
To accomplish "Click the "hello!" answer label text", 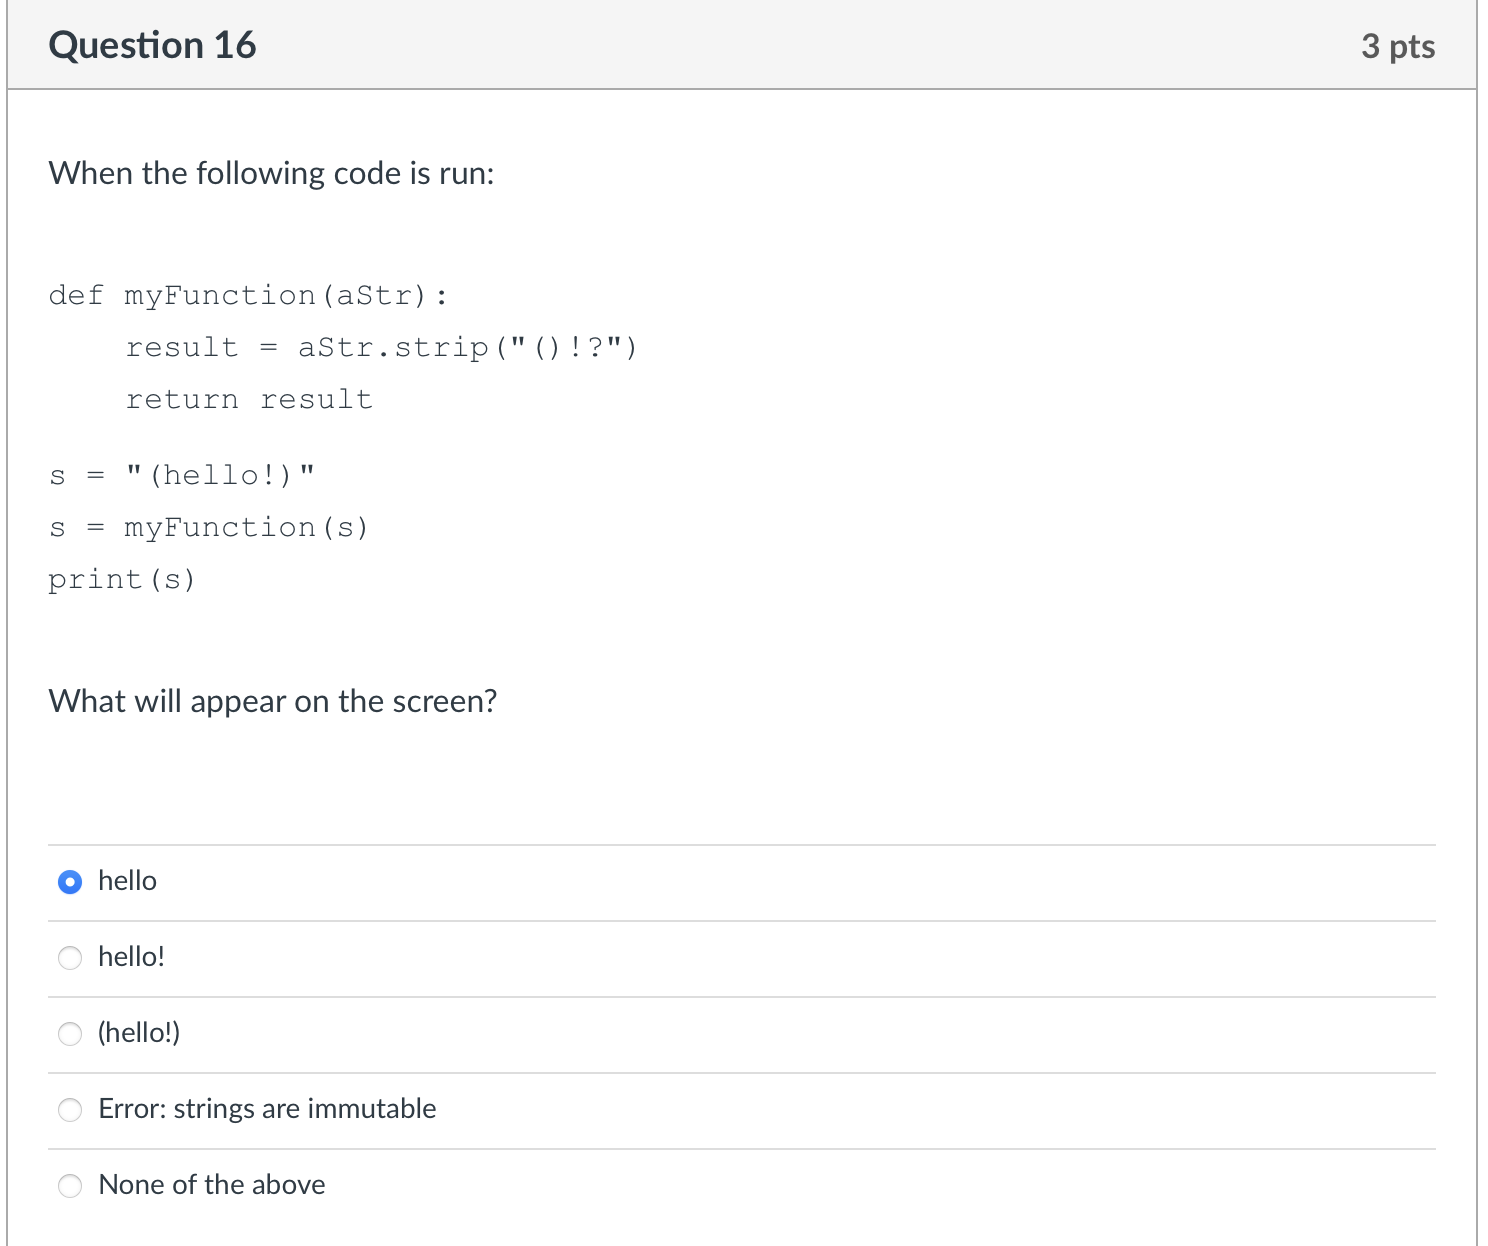I will pyautogui.click(x=131, y=957).
